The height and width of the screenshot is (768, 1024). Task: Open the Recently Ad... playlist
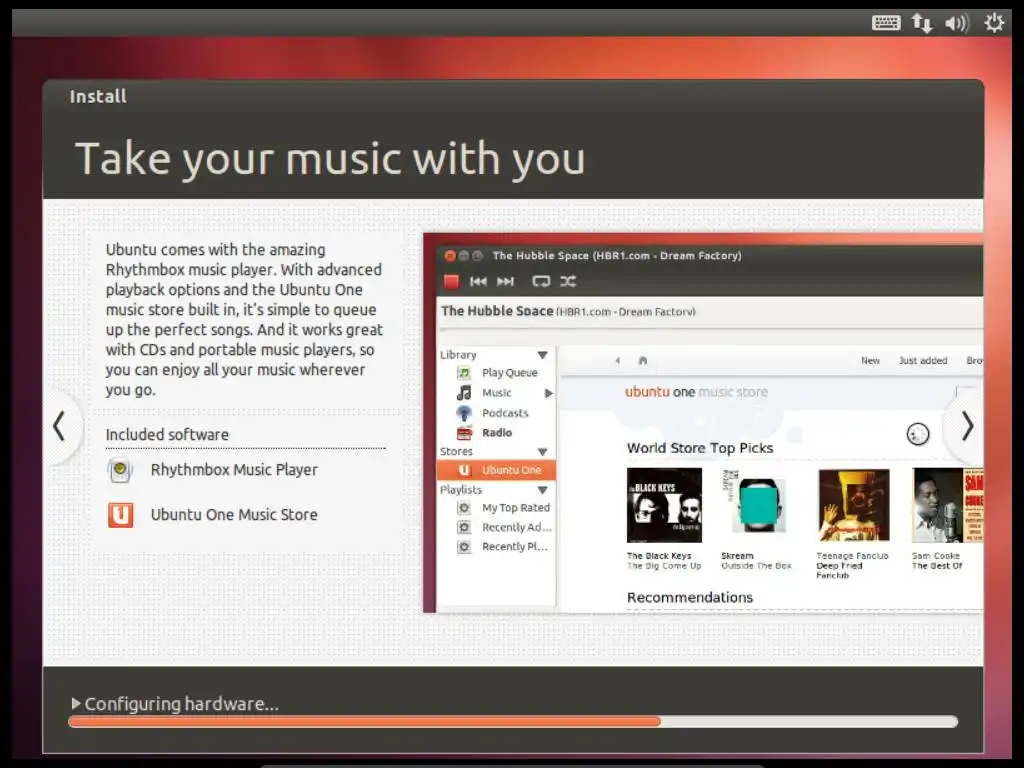517,527
